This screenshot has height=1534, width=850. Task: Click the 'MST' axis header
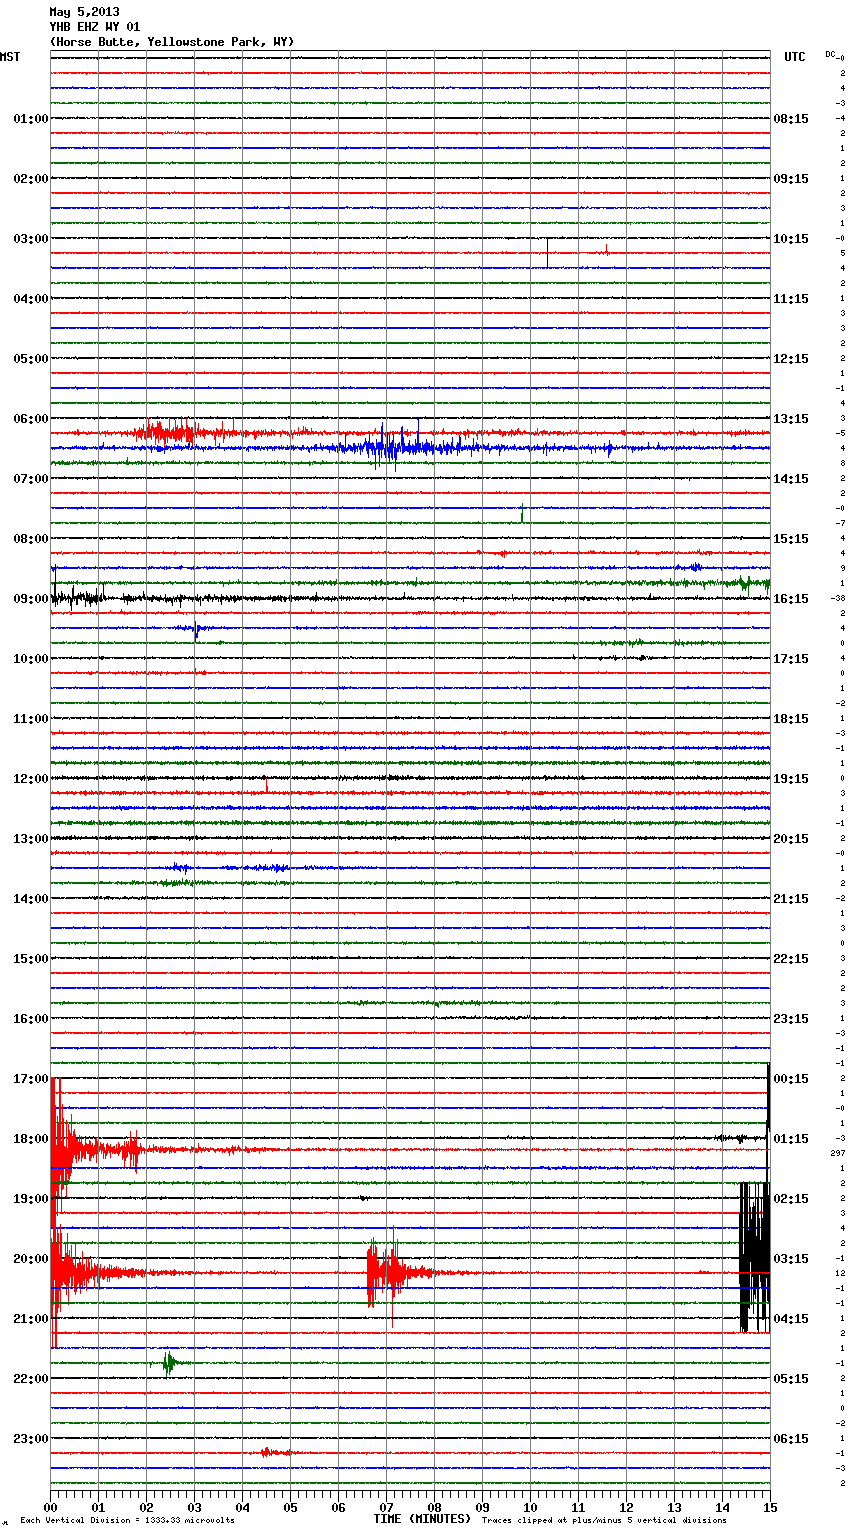(10, 57)
